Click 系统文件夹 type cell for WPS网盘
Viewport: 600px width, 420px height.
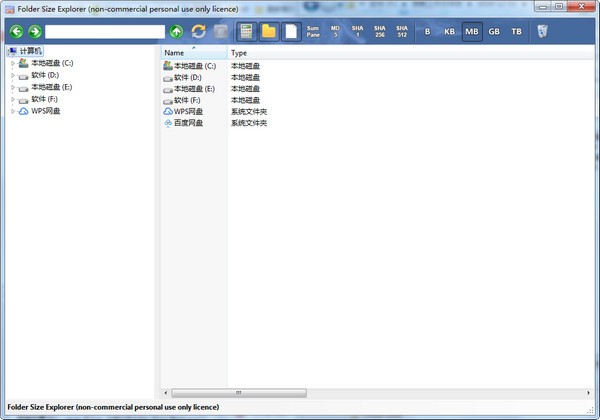pyautogui.click(x=249, y=112)
